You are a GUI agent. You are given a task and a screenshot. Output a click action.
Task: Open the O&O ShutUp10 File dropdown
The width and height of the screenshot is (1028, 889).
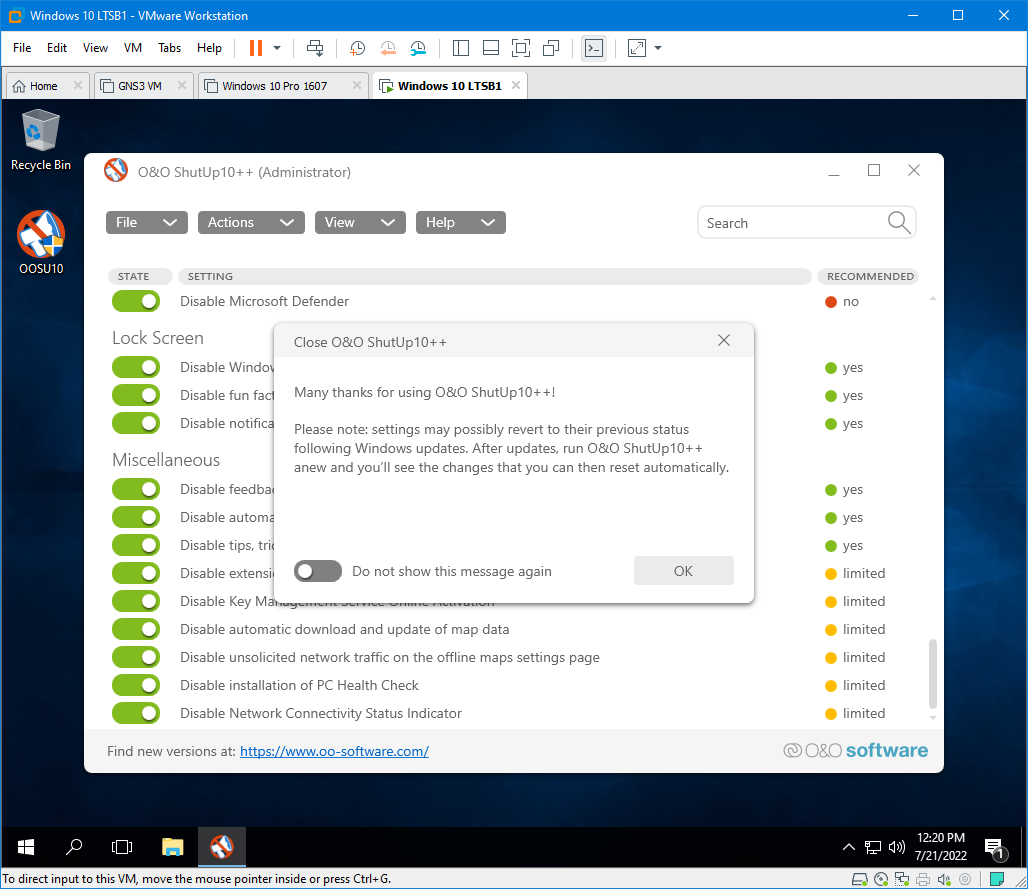[147, 222]
